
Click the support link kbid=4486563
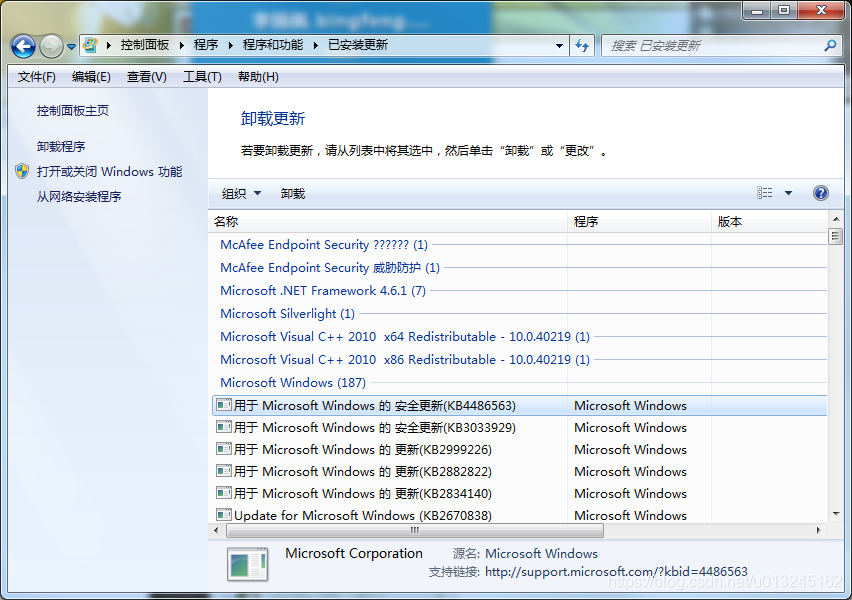(x=616, y=572)
